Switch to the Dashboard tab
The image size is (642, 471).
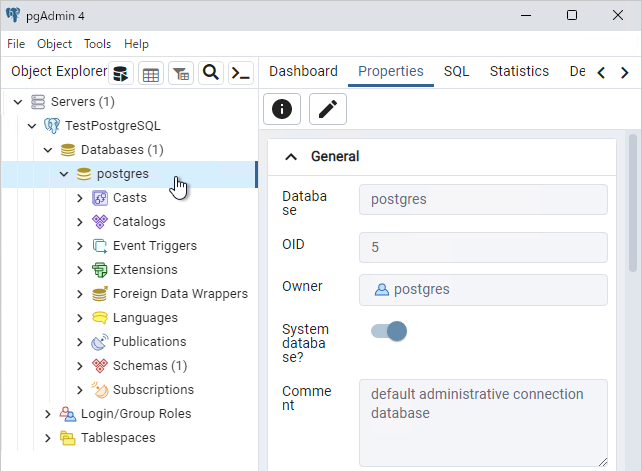(303, 71)
